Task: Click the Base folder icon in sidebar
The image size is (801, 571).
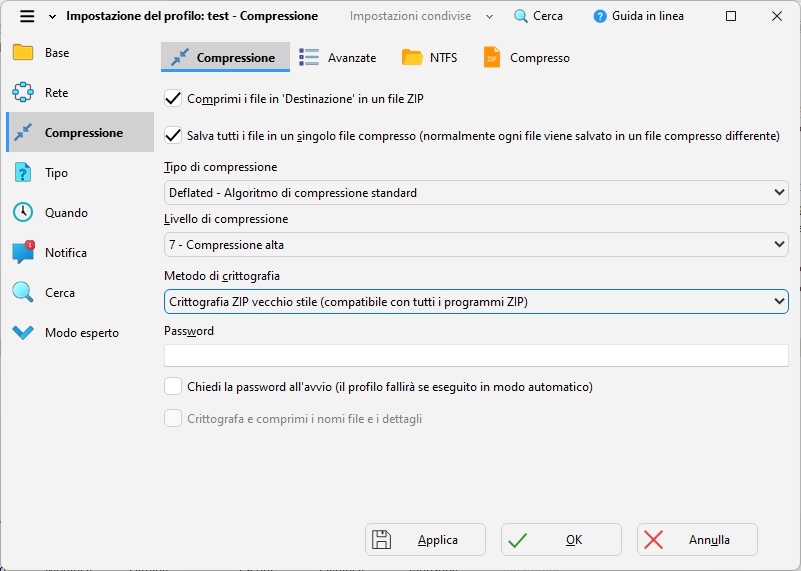Action: [23, 53]
